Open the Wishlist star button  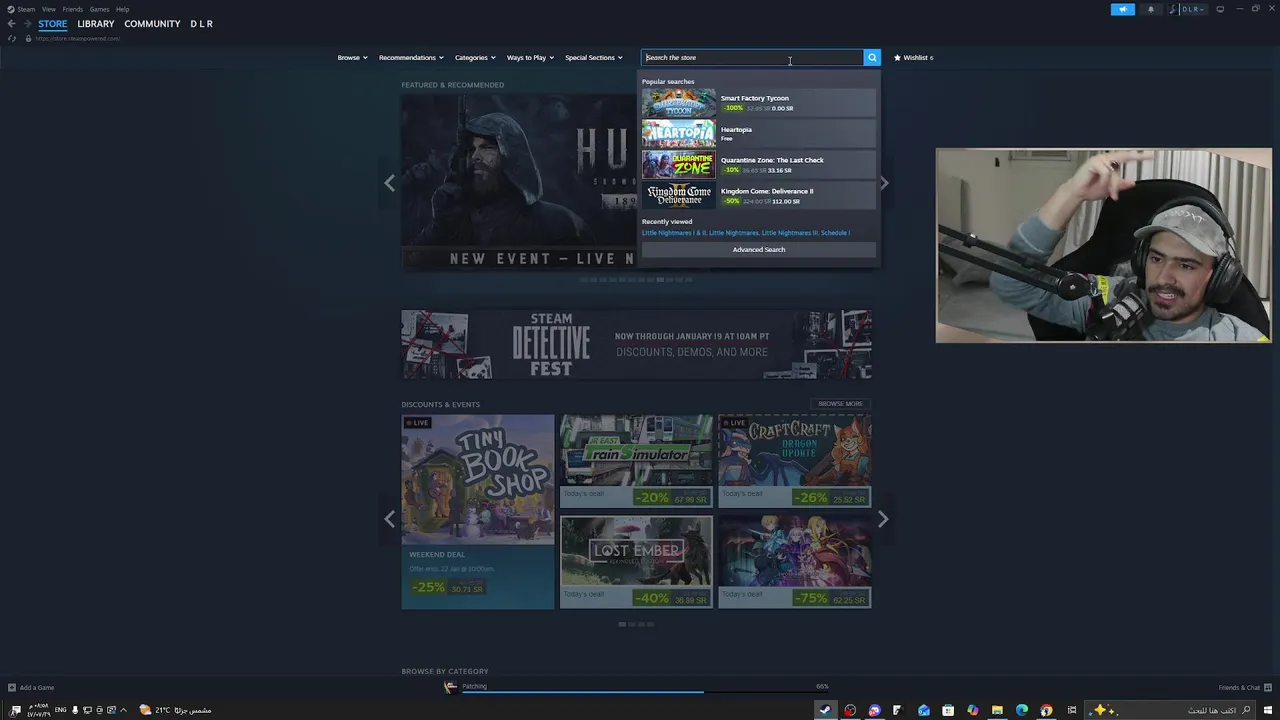[x=913, y=58]
